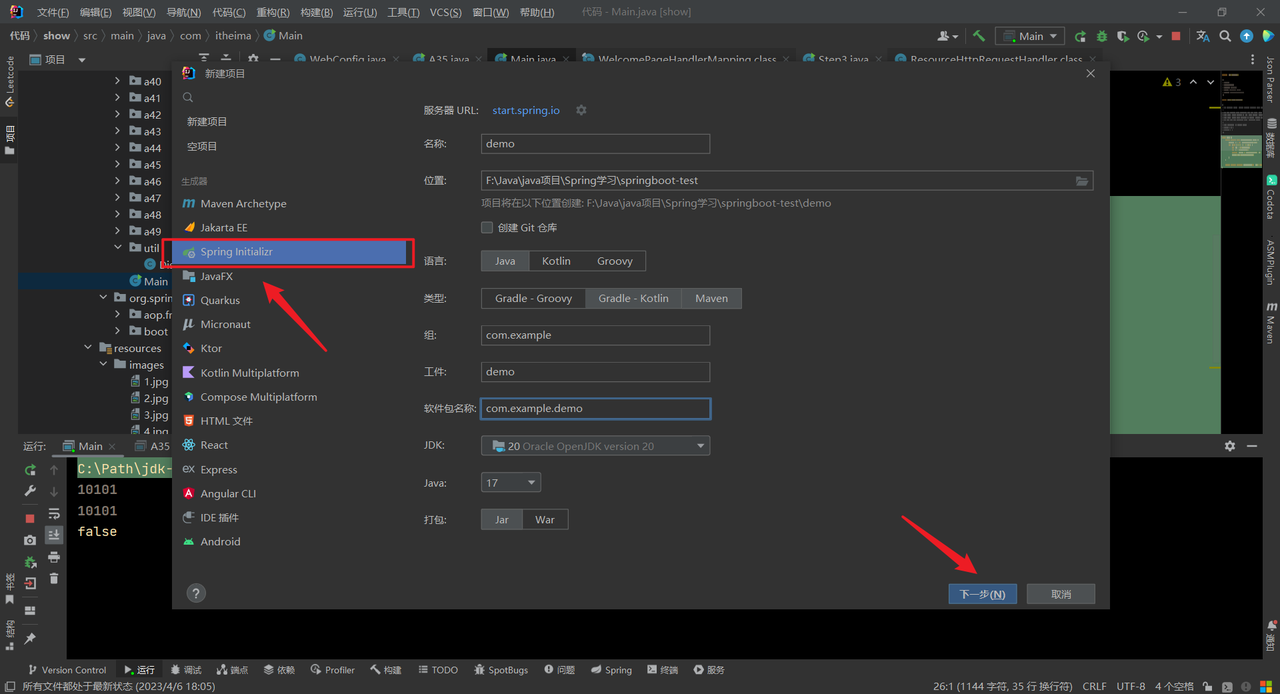Select Gradle - Groovy project type
The width and height of the screenshot is (1280, 694).
pyautogui.click(x=534, y=298)
